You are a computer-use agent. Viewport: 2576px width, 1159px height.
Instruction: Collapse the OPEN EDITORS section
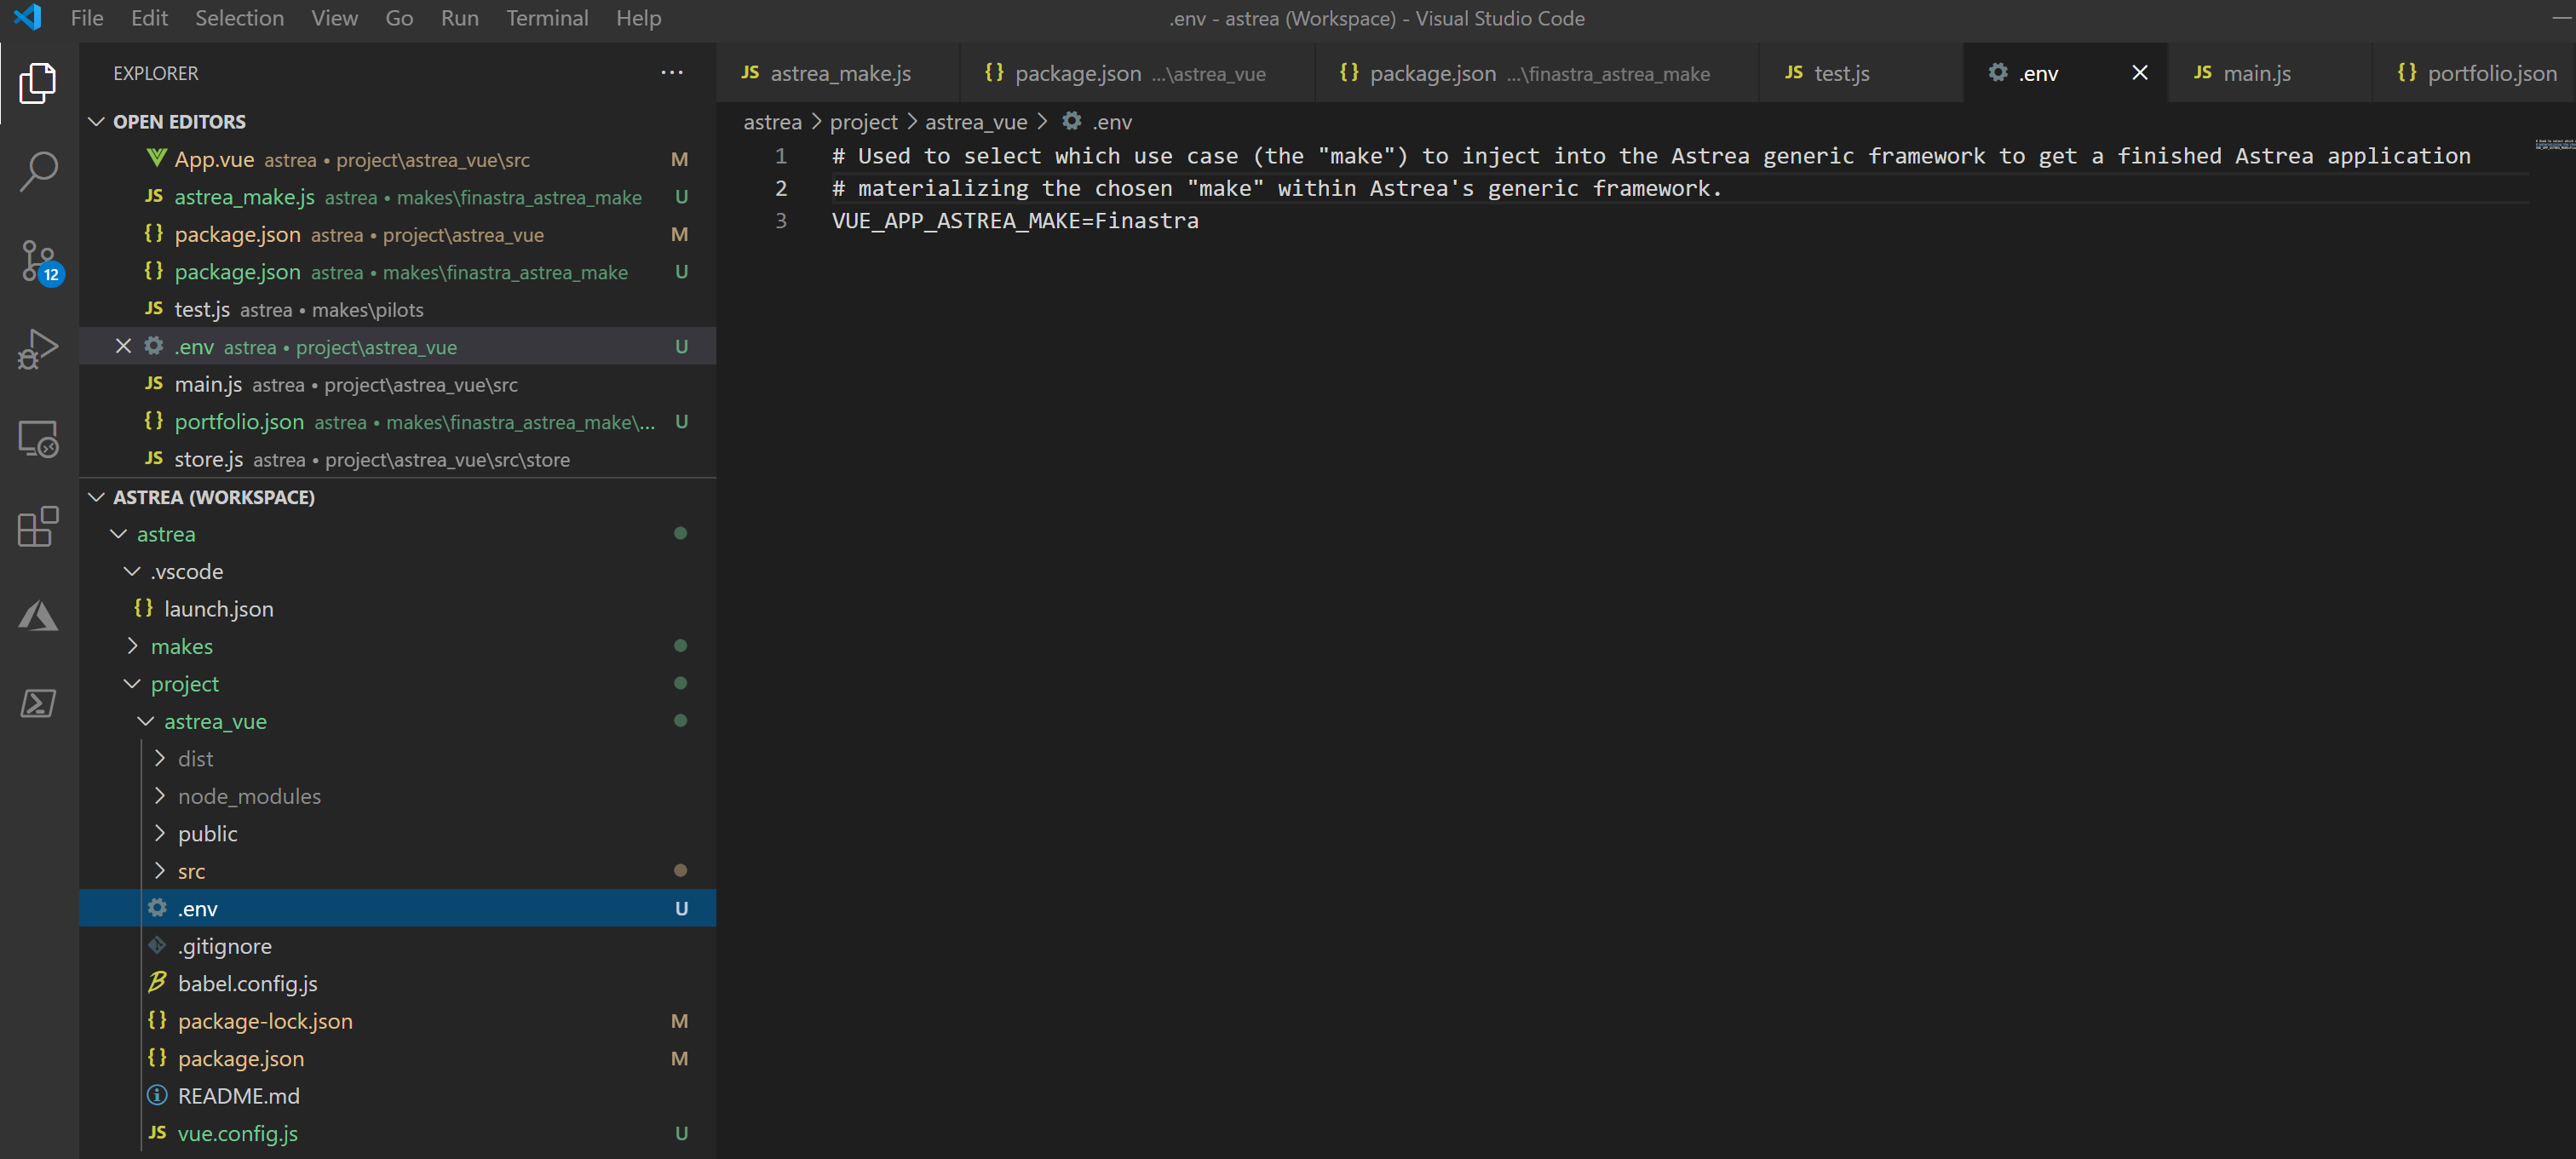pos(97,122)
